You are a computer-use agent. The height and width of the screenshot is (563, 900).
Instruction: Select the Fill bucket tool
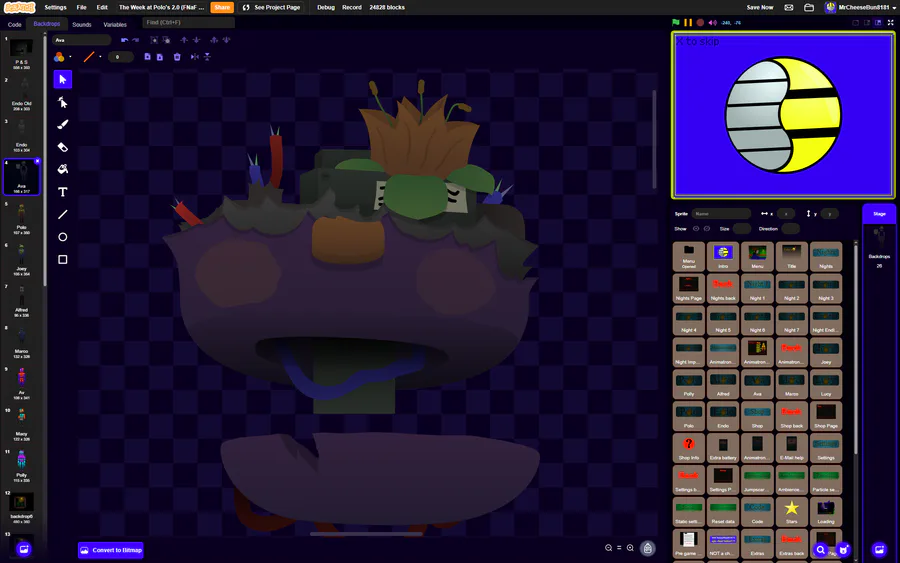coord(63,169)
